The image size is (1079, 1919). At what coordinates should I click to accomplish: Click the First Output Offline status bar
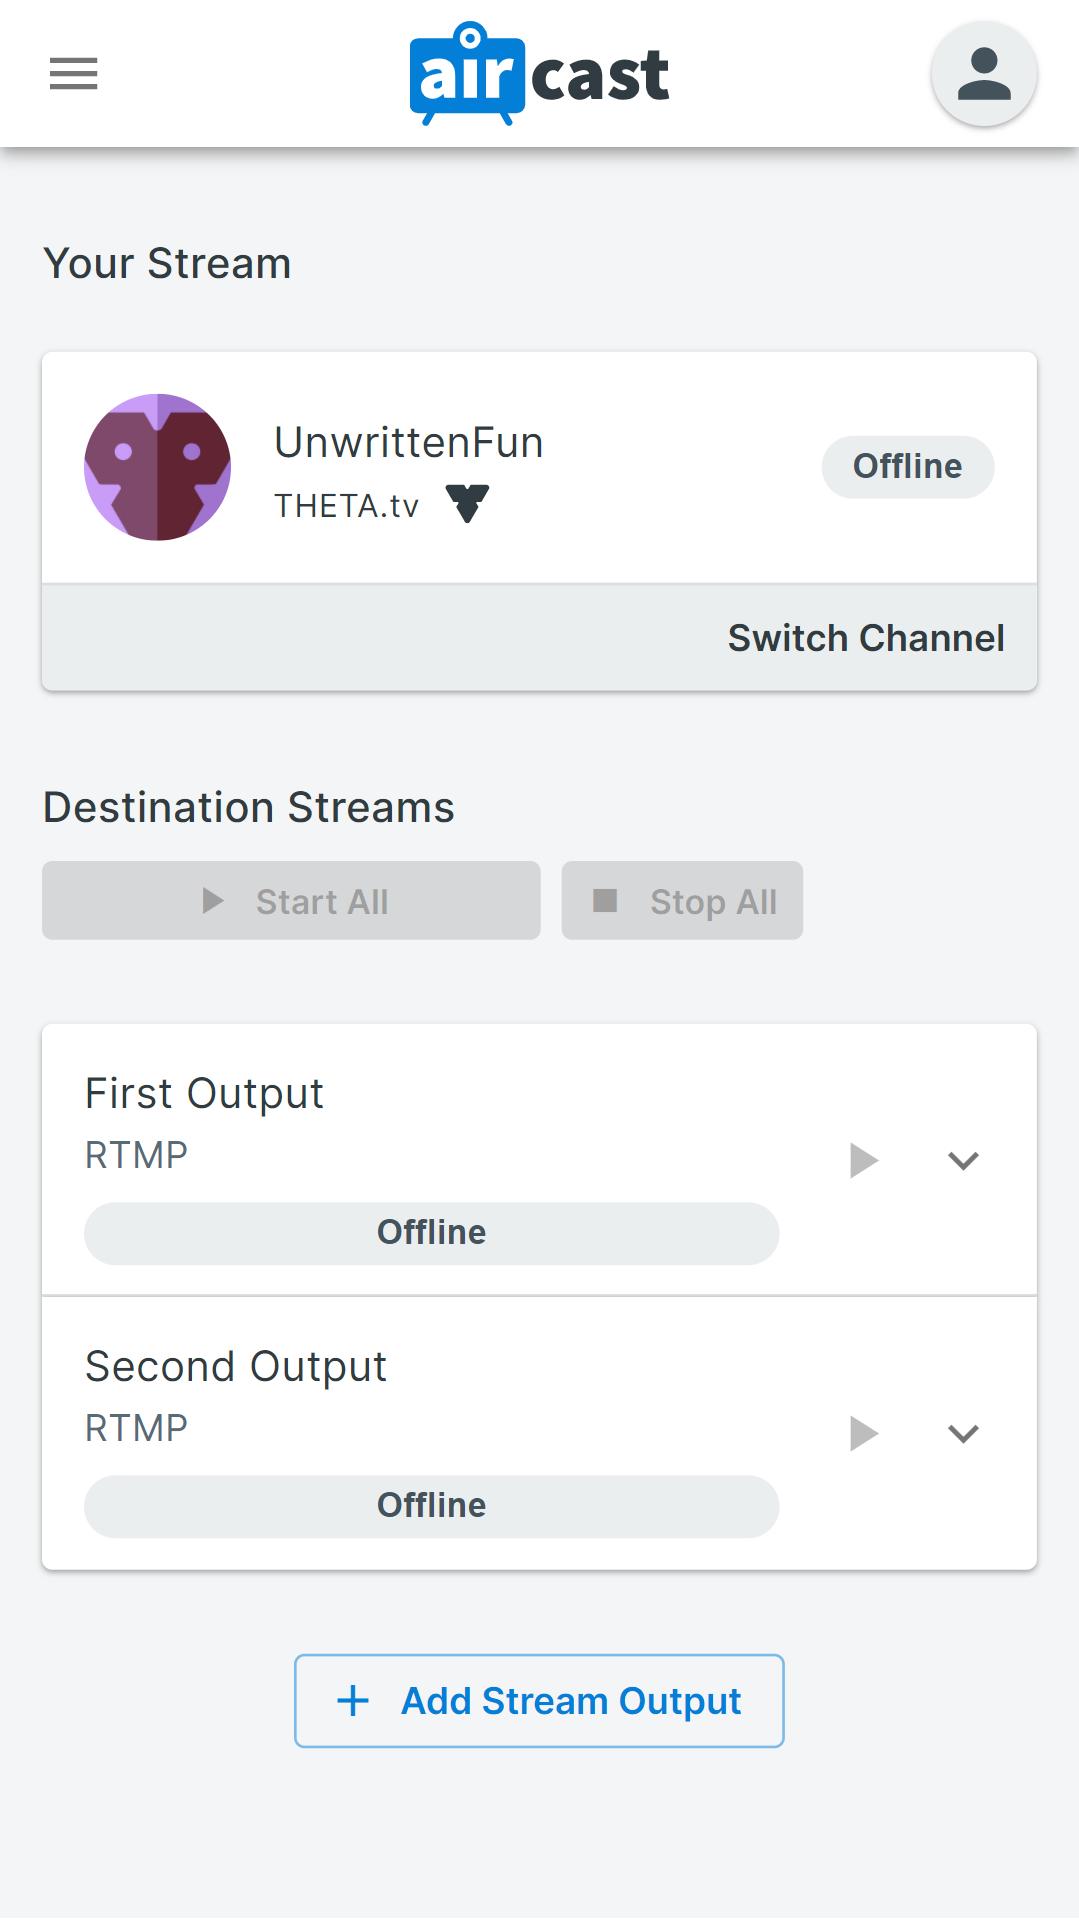pos(431,1233)
